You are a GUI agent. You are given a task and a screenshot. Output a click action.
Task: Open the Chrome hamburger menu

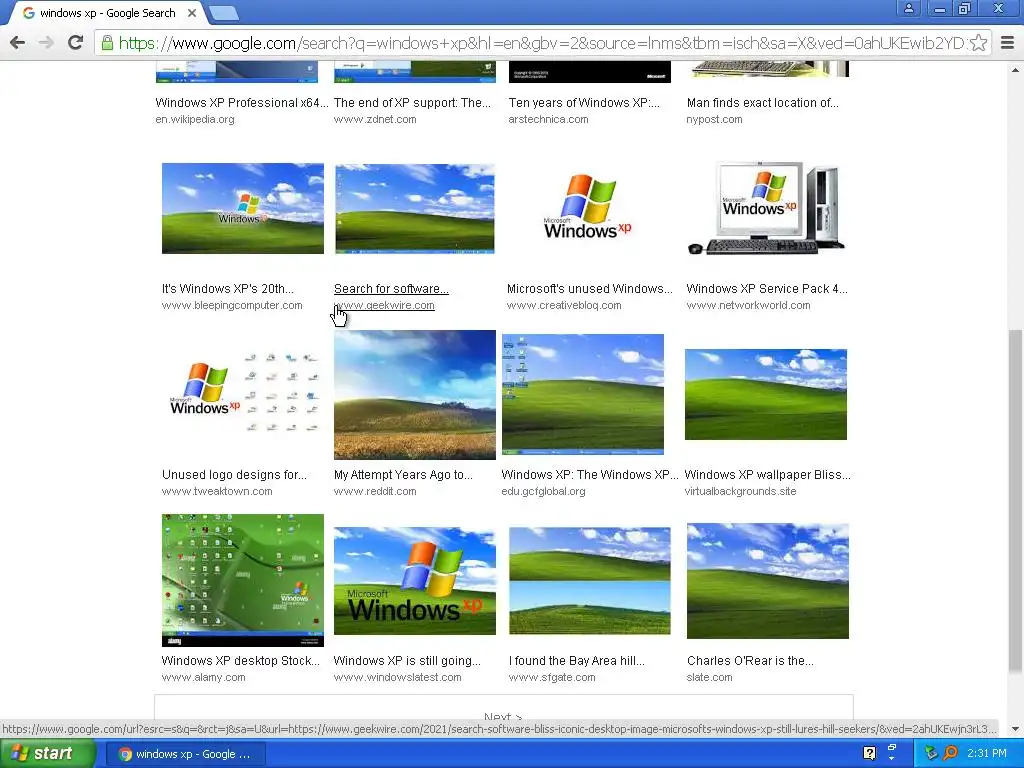coord(1008,43)
